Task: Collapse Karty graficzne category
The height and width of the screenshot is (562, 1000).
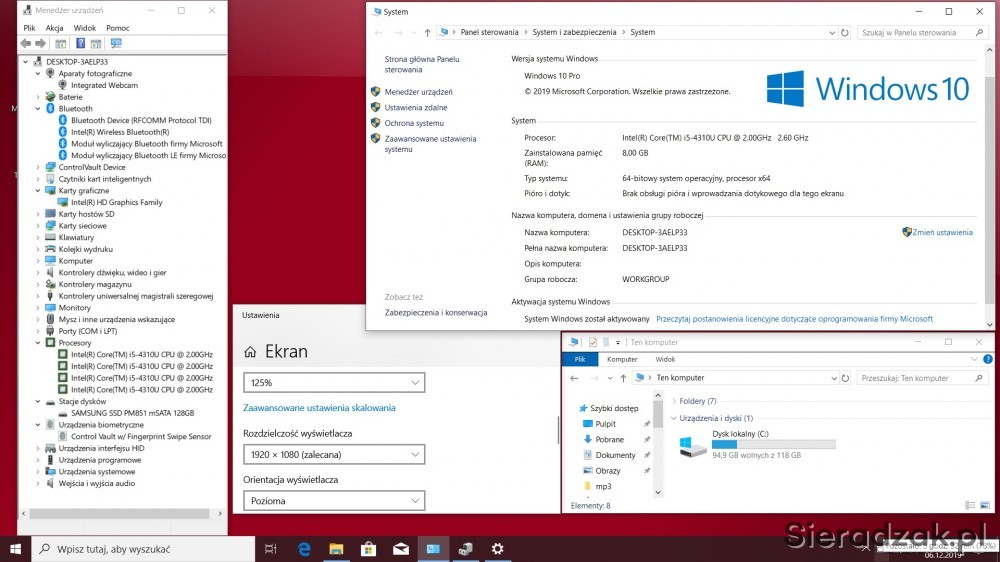Action: click(x=38, y=191)
